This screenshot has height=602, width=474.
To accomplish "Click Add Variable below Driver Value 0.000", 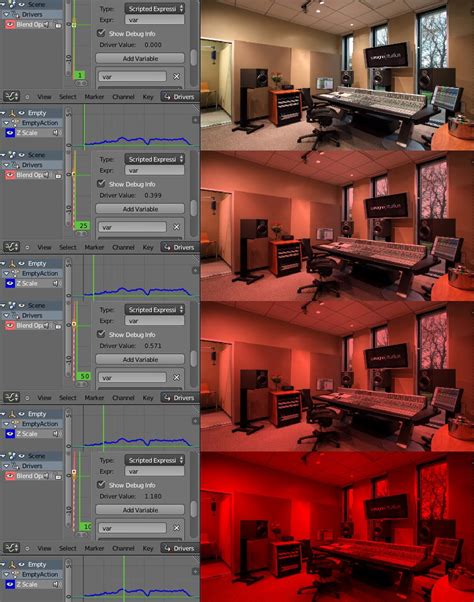I will [x=140, y=58].
